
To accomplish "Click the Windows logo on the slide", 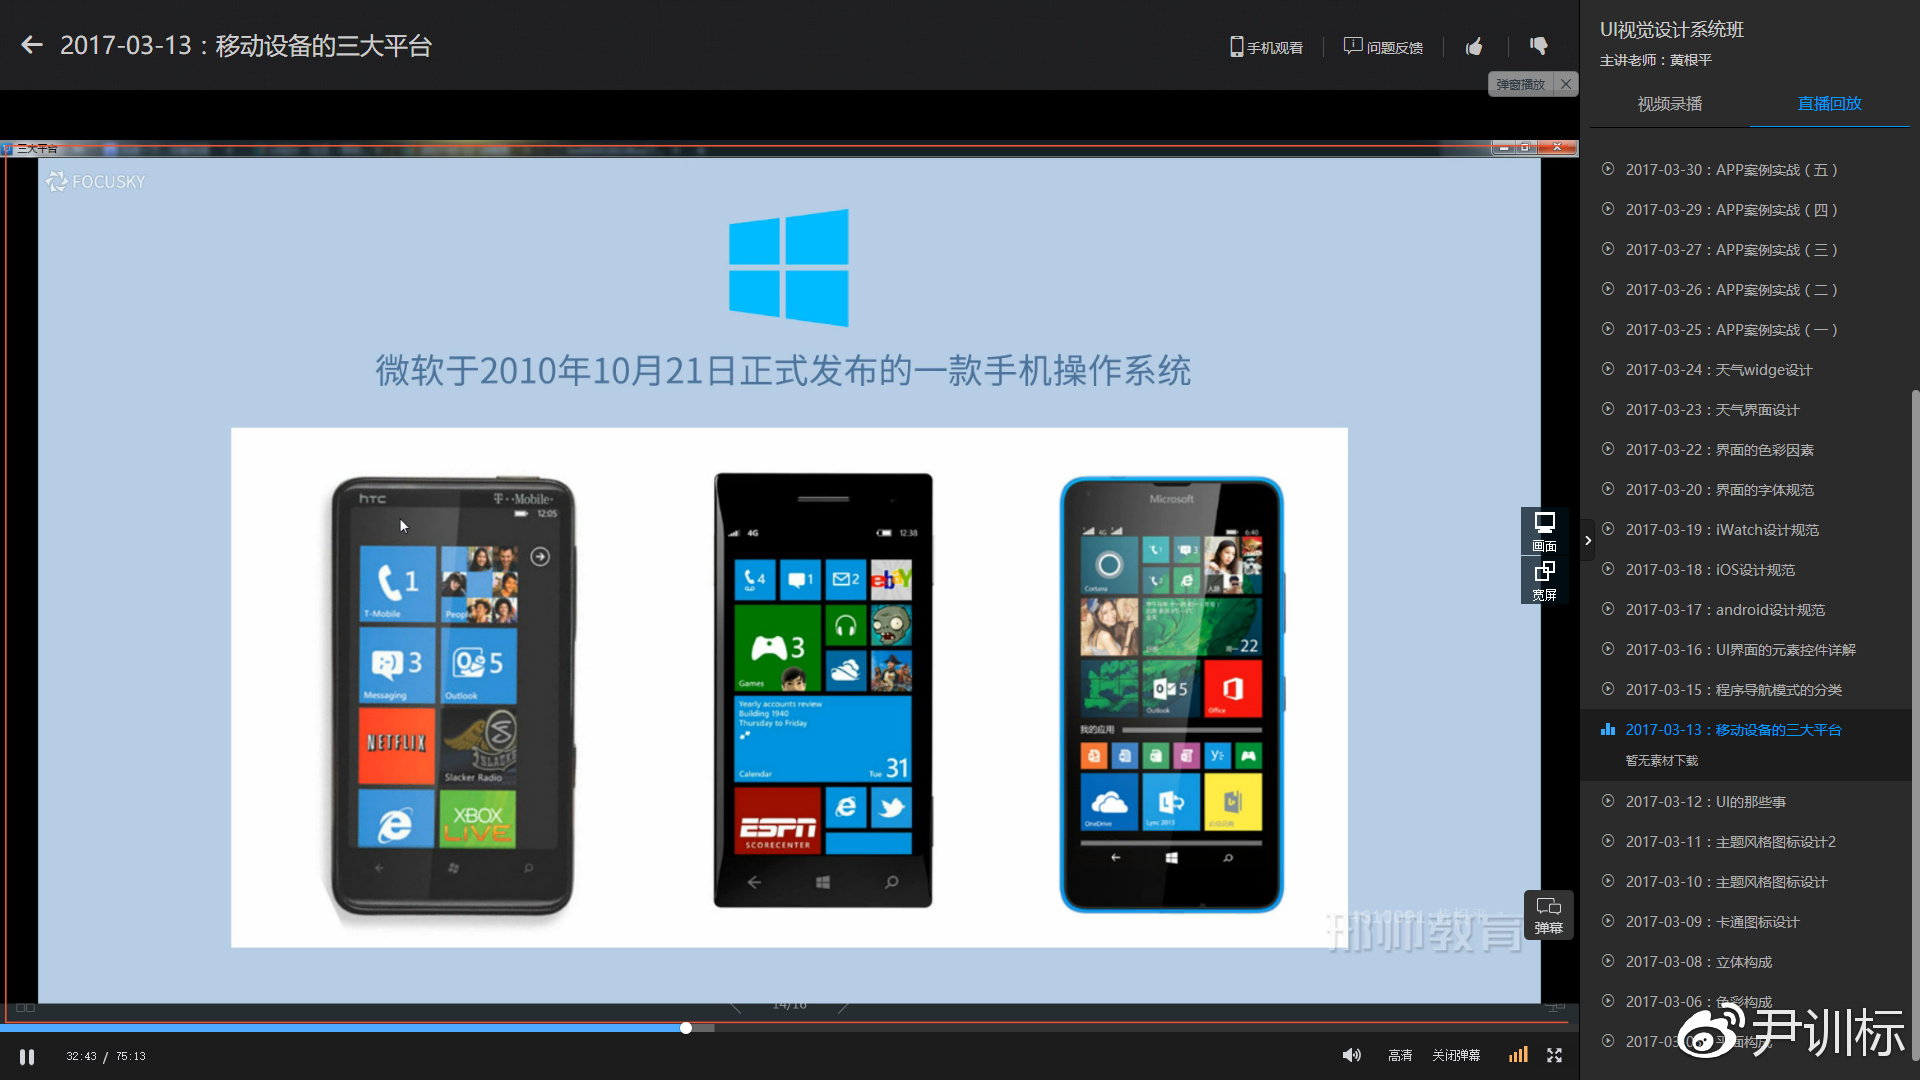I will (789, 268).
